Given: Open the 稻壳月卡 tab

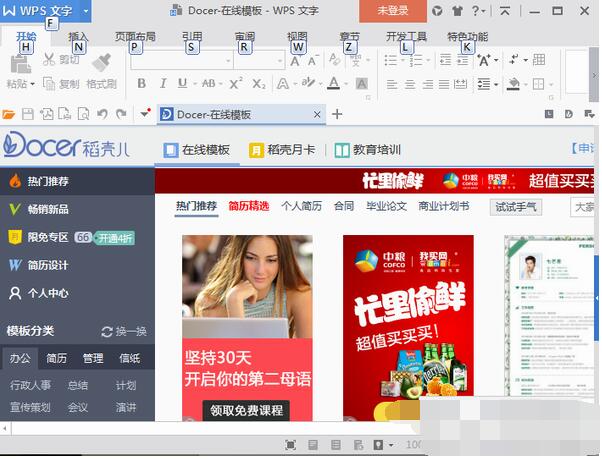Looking at the screenshot, I should pyautogui.click(x=282, y=150).
